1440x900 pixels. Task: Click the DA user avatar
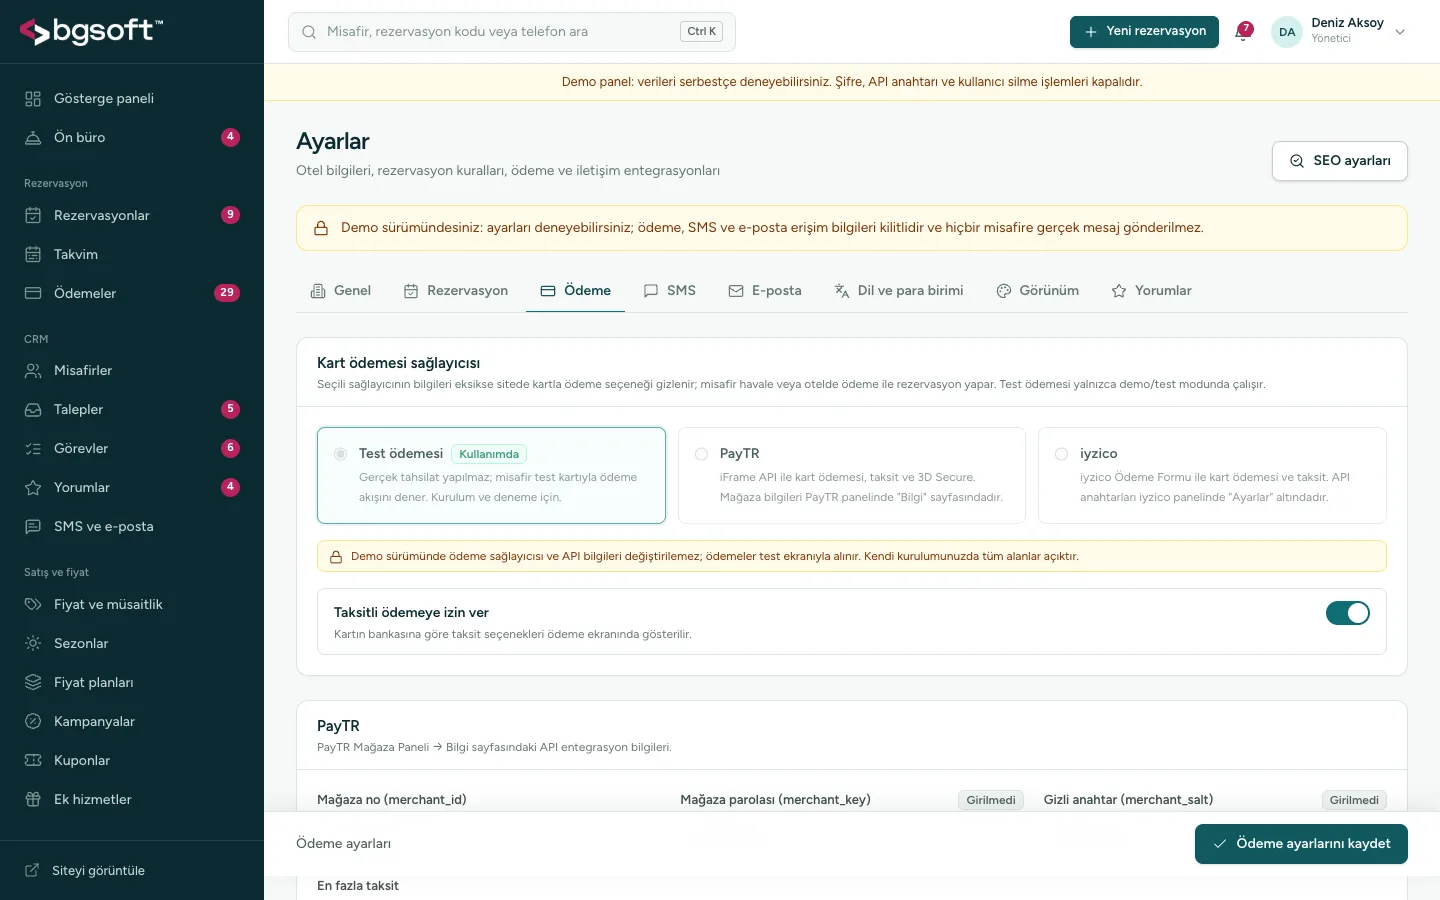[x=1287, y=32]
